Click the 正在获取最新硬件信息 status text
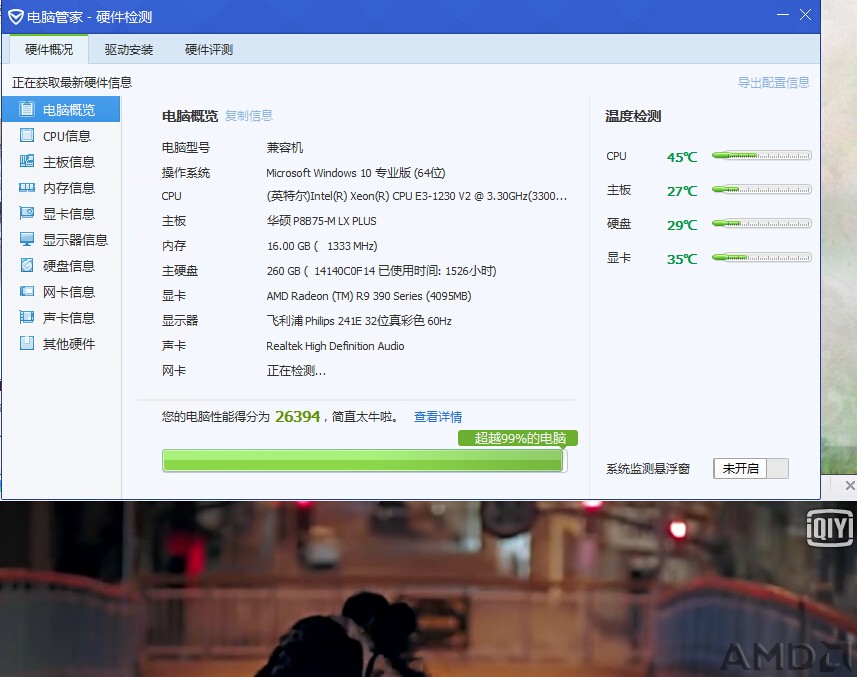 [x=72, y=83]
